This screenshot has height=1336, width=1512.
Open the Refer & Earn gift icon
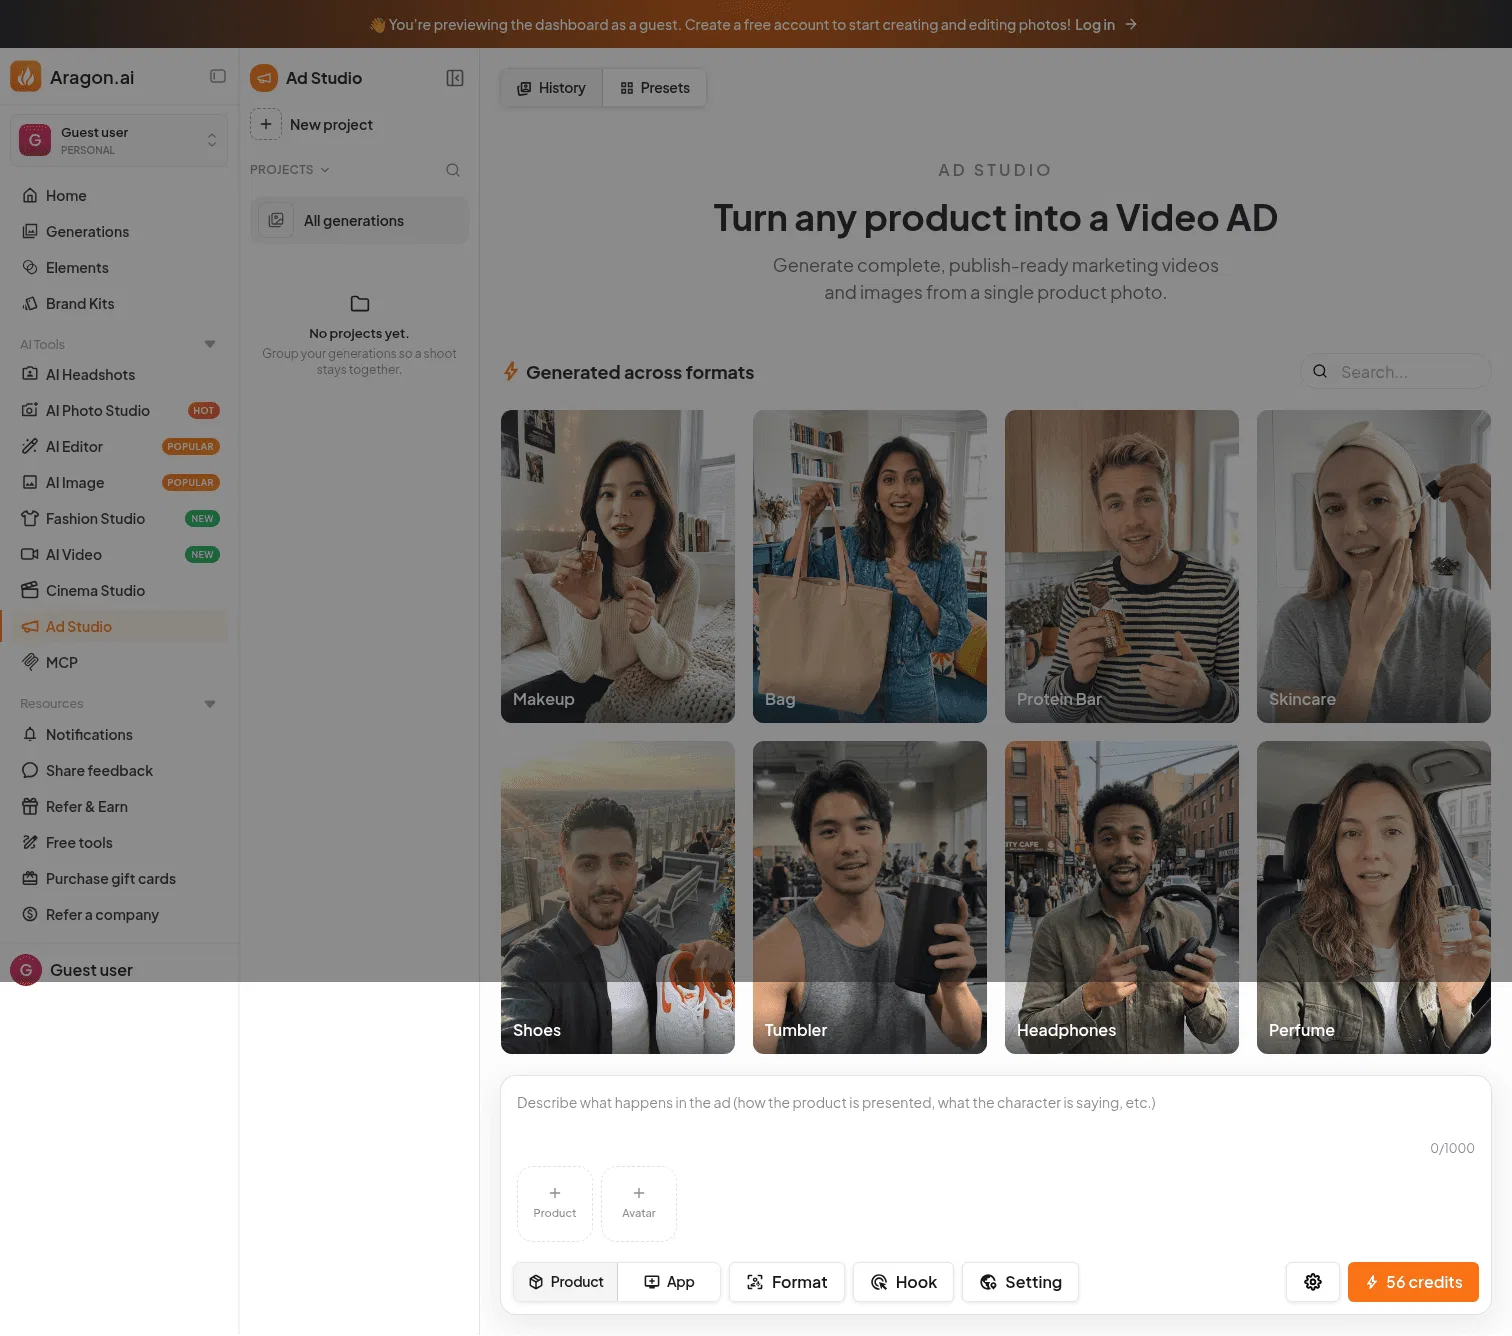[x=30, y=807]
